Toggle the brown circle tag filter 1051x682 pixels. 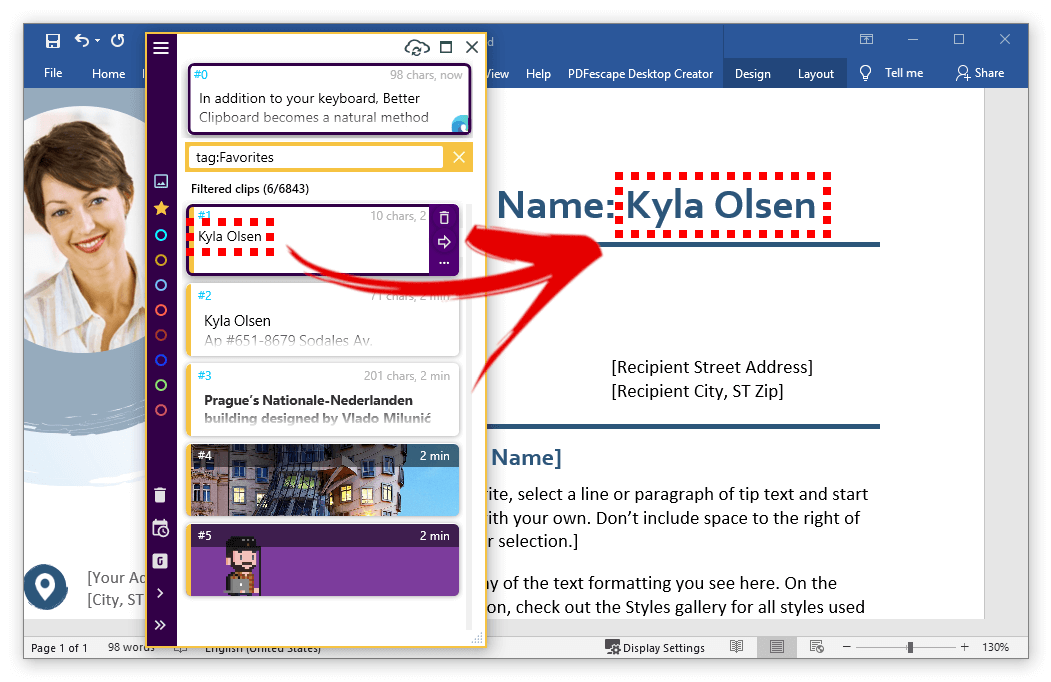[x=161, y=335]
